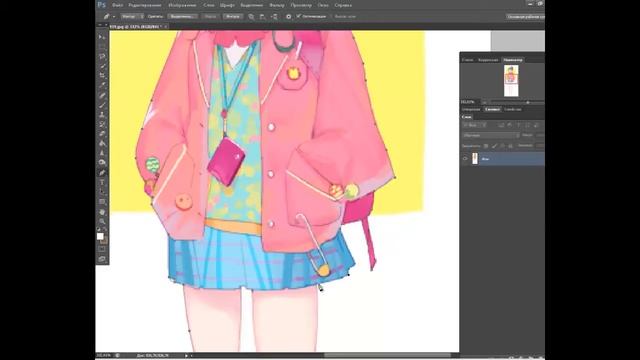640x360 pixels.
Task: Select the Pen tool in toolbox
Action: pos(102,173)
